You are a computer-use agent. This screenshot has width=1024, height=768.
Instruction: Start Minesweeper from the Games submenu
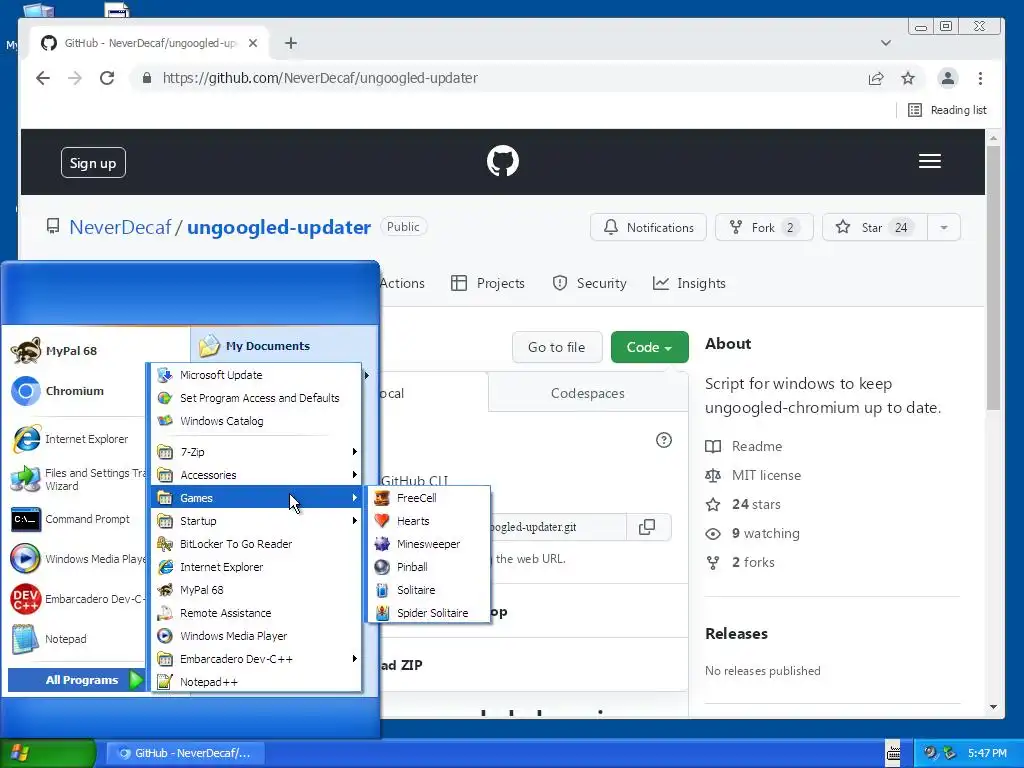(428, 543)
